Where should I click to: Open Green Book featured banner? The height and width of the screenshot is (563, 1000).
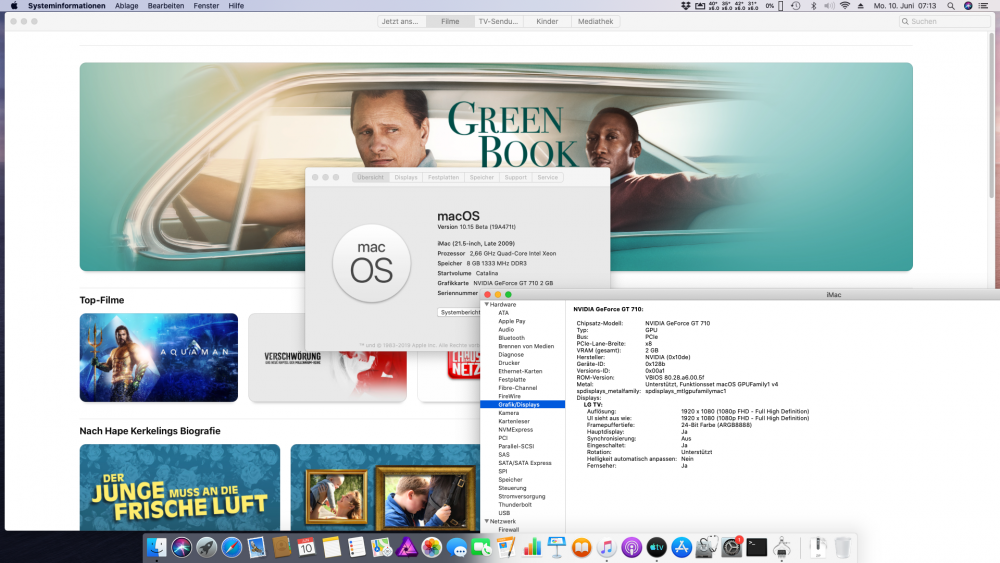[496, 166]
